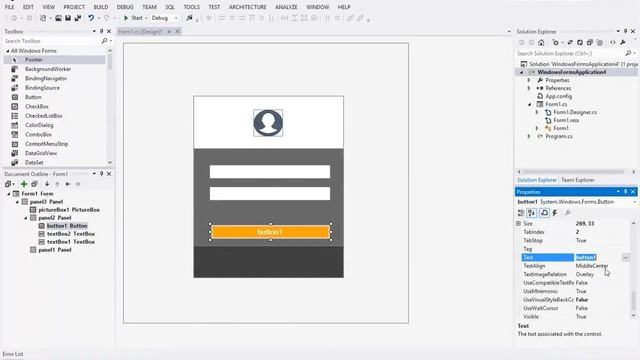
Task: Switch to the Solution Explorer tab
Action: (x=537, y=180)
